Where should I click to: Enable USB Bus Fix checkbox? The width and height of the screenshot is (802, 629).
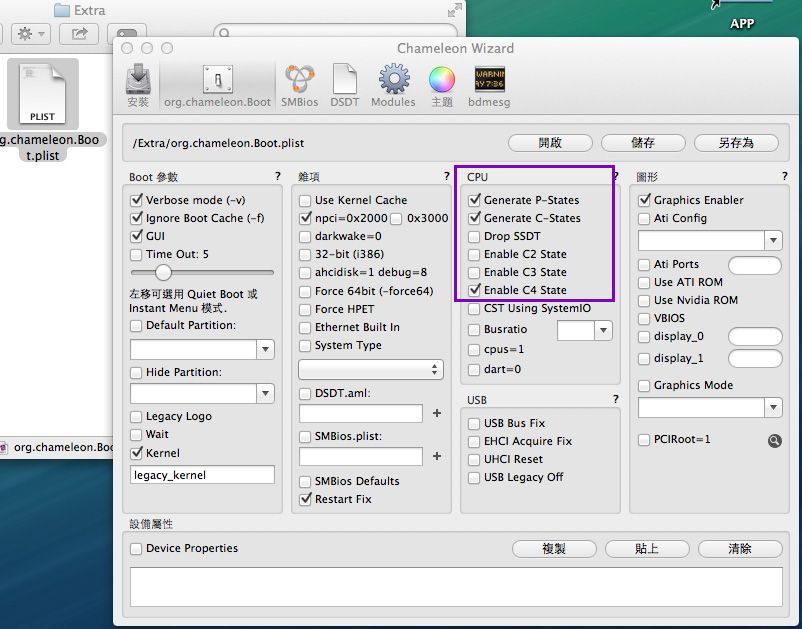(x=474, y=423)
